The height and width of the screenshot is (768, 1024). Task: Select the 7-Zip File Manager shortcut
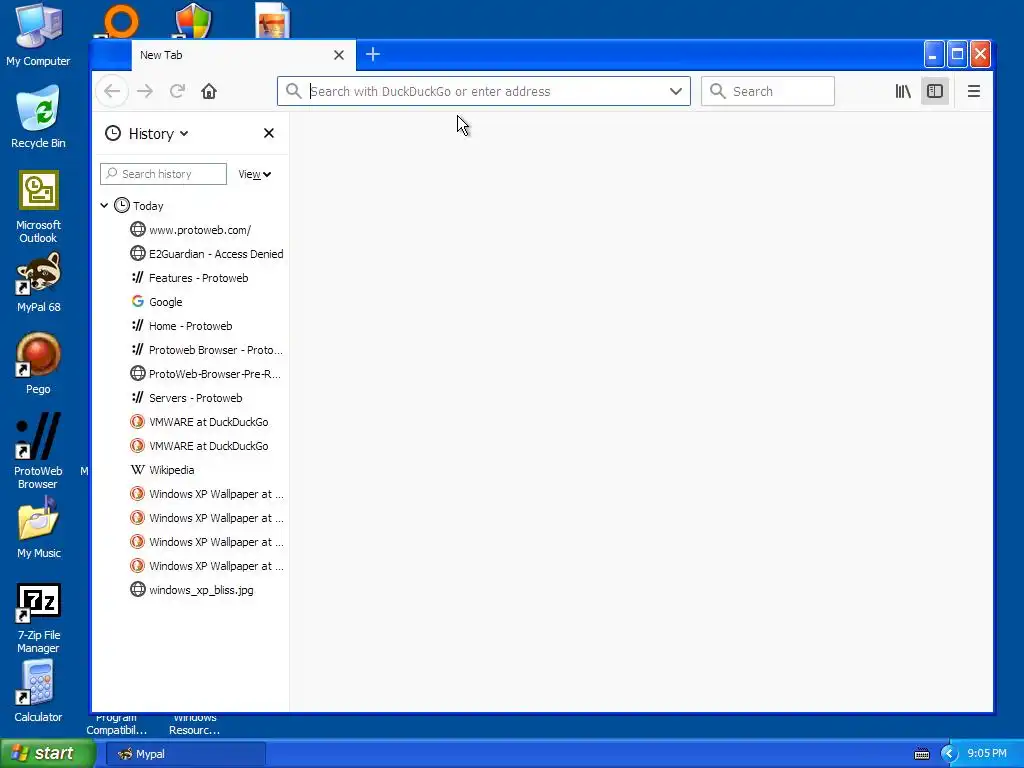point(38,618)
